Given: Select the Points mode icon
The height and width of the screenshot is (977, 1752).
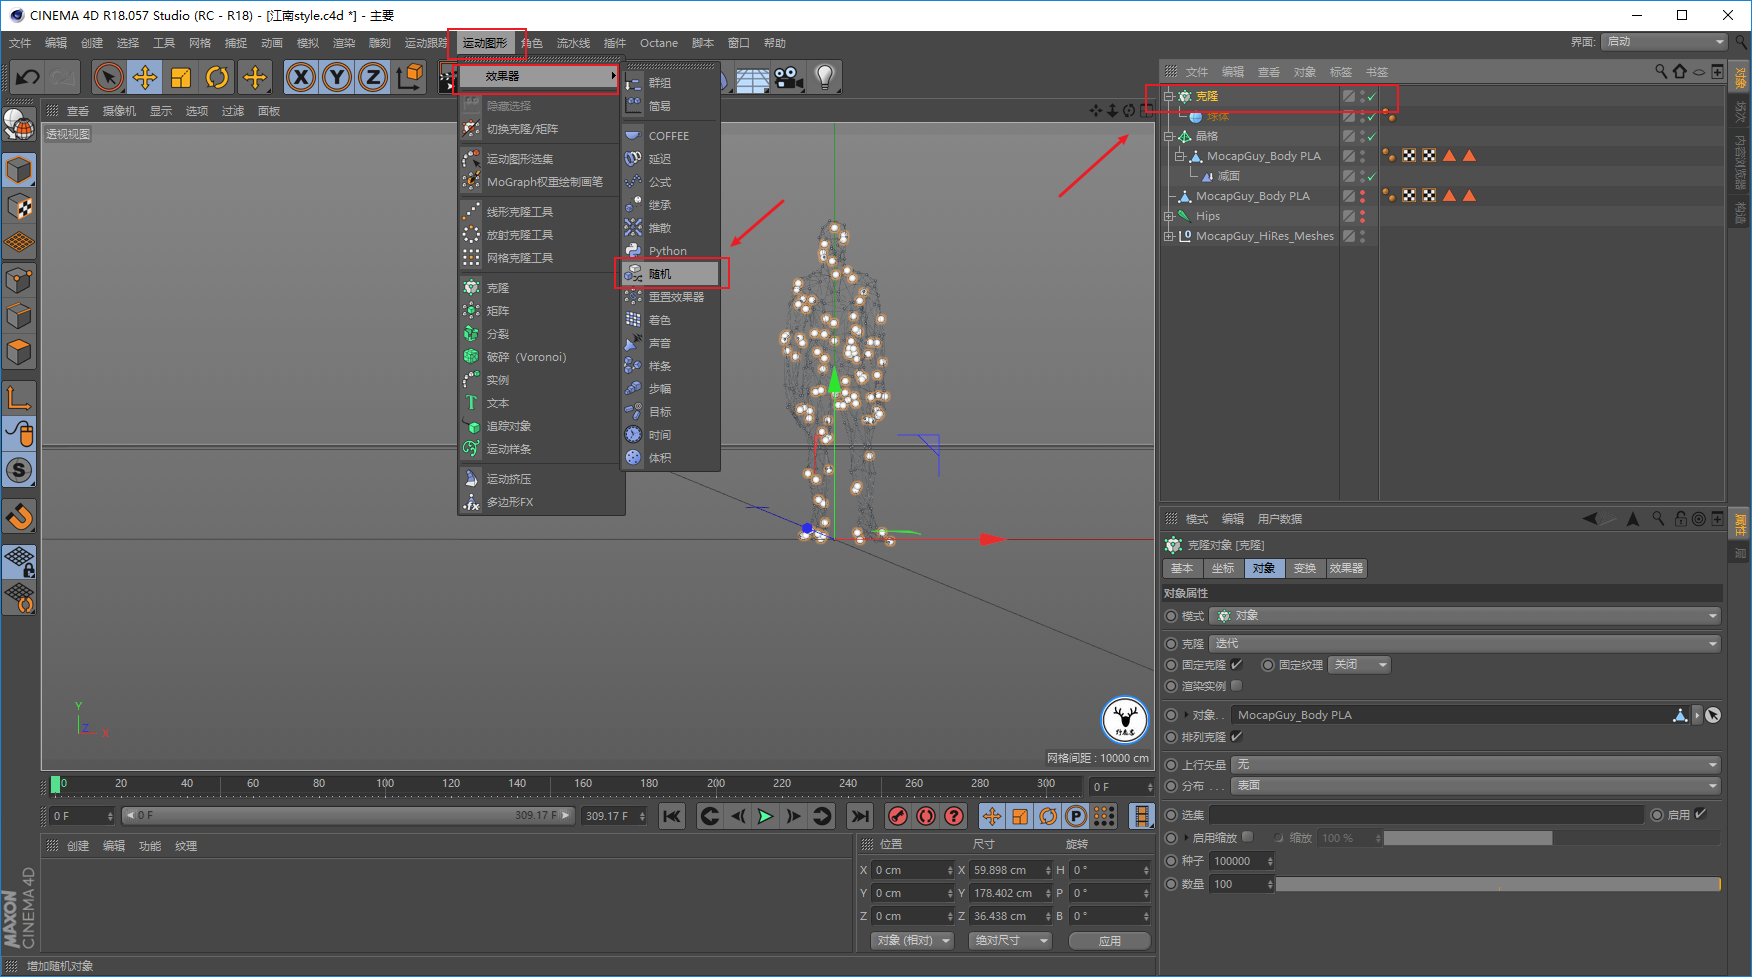Looking at the screenshot, I should [19, 281].
